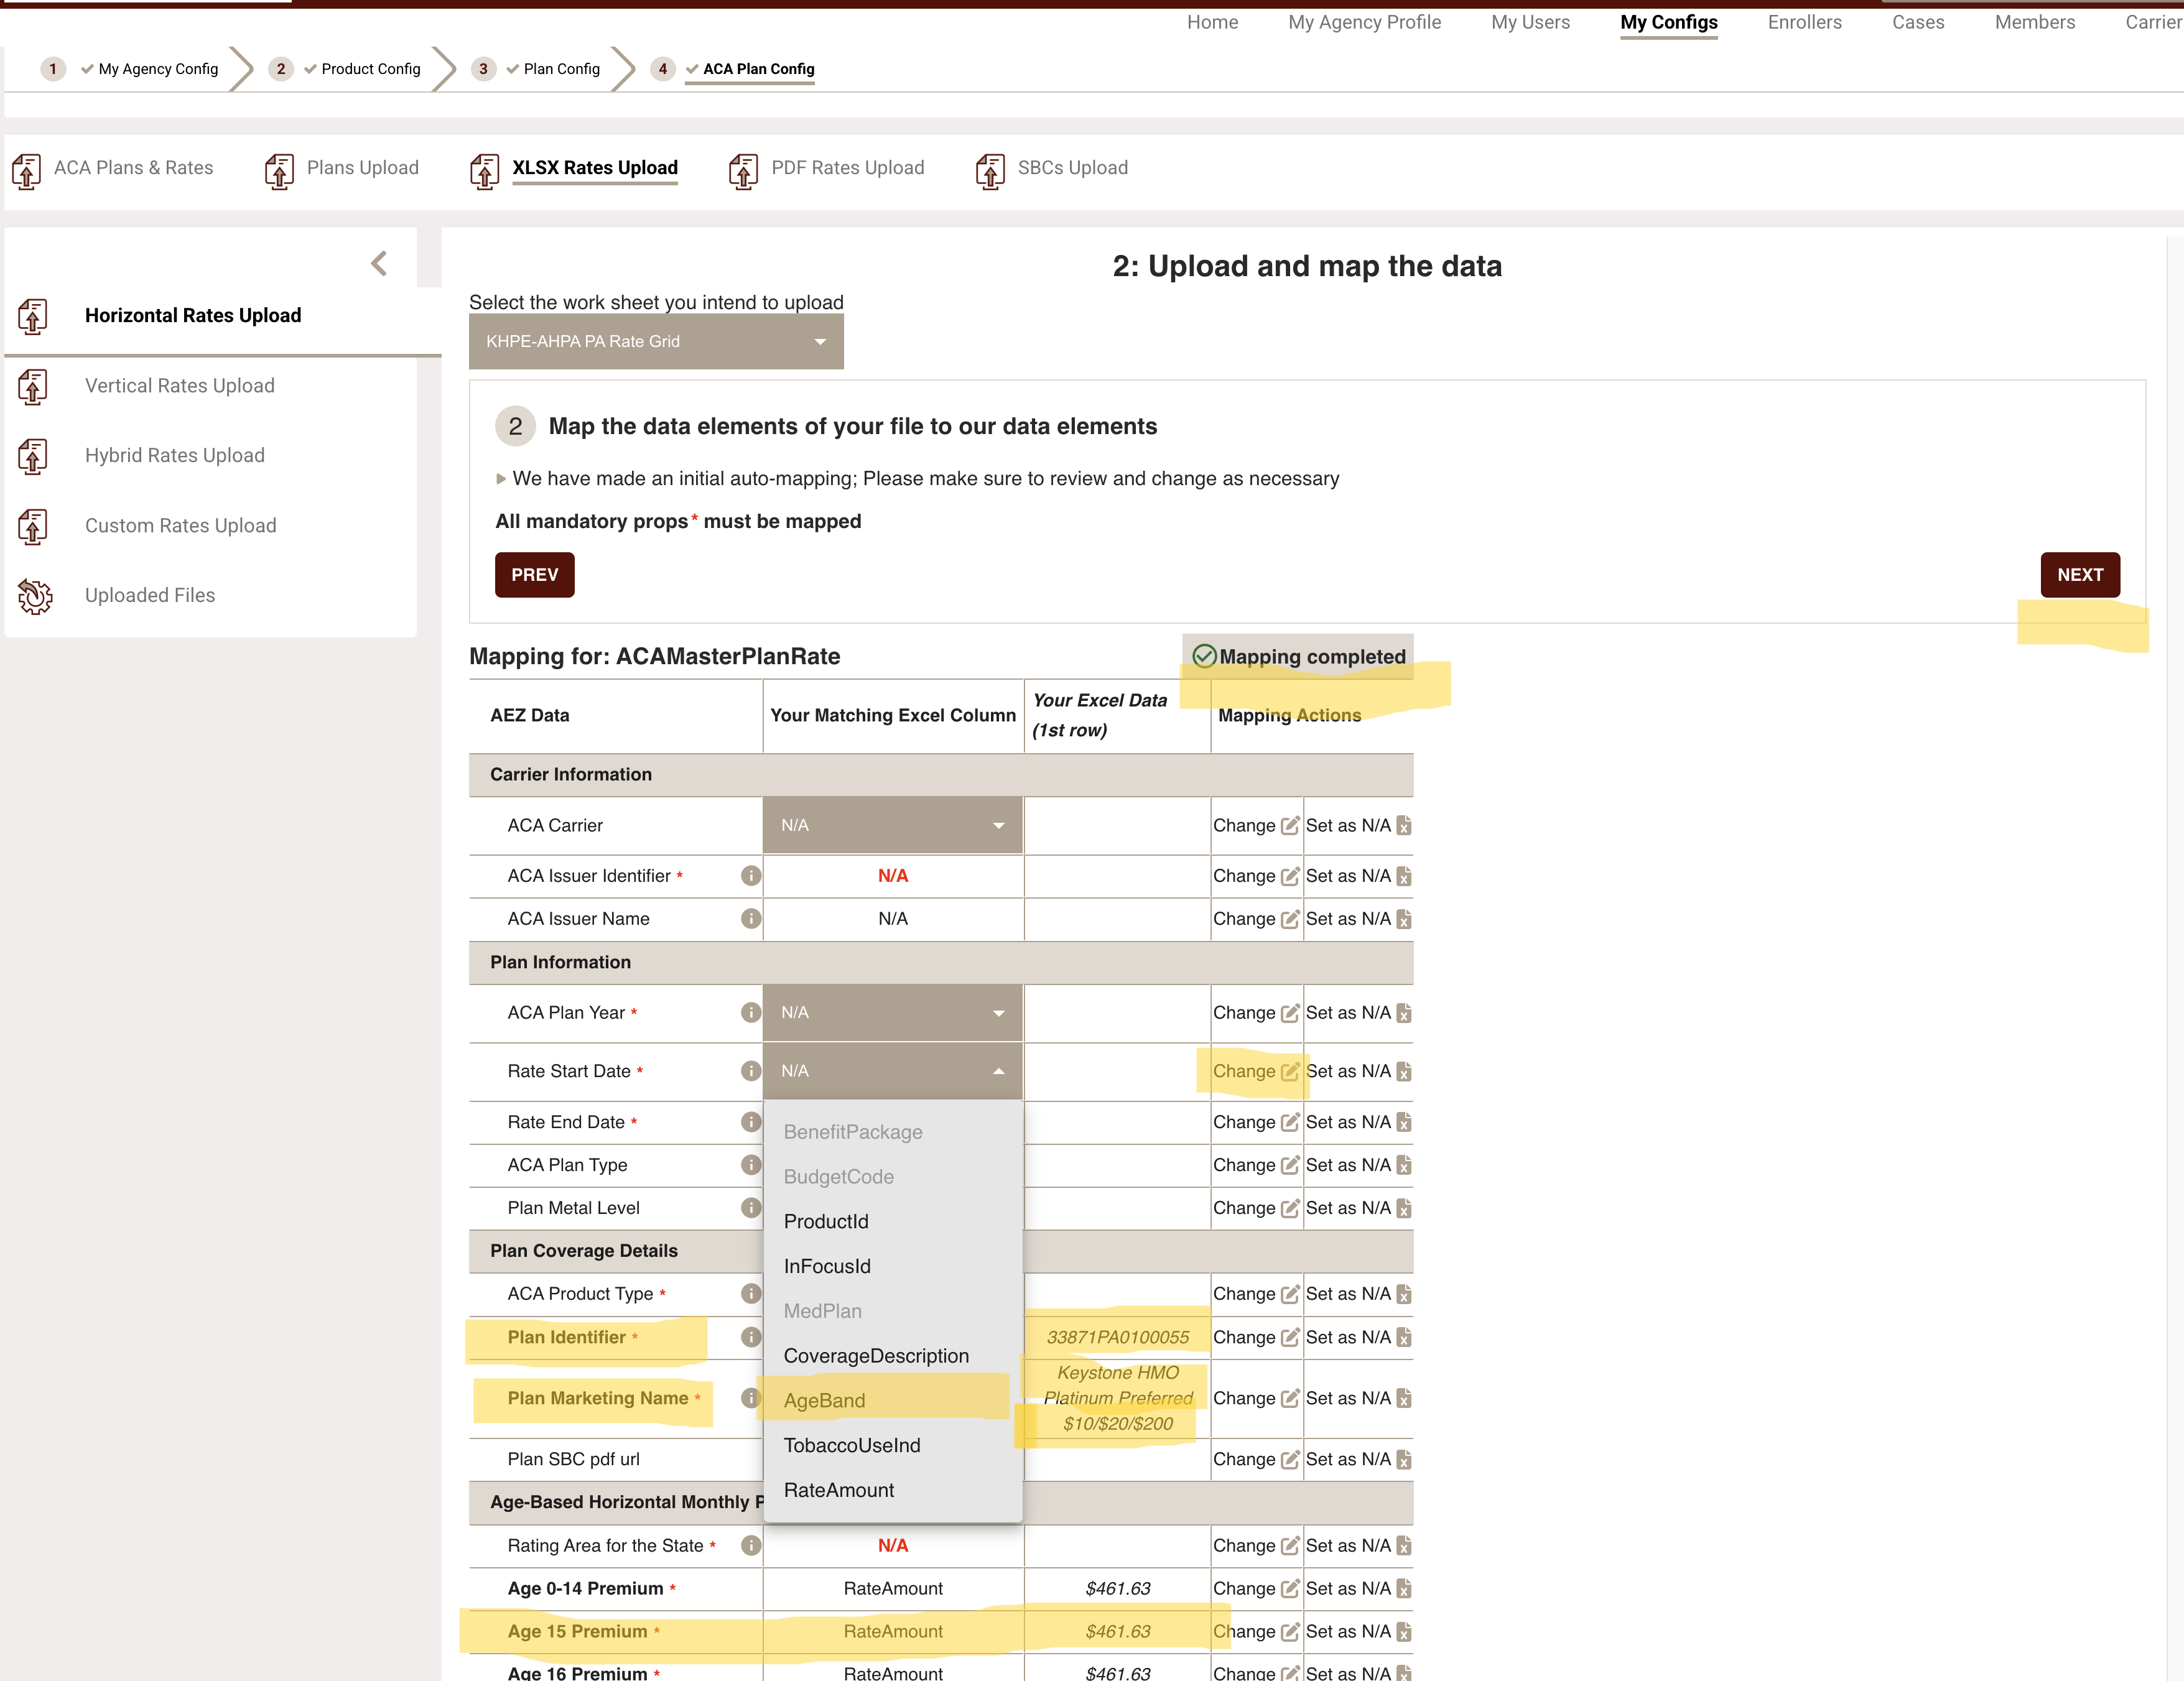Go to Plan Config wizard step 3
This screenshot has height=1681, width=2184.
click(561, 69)
